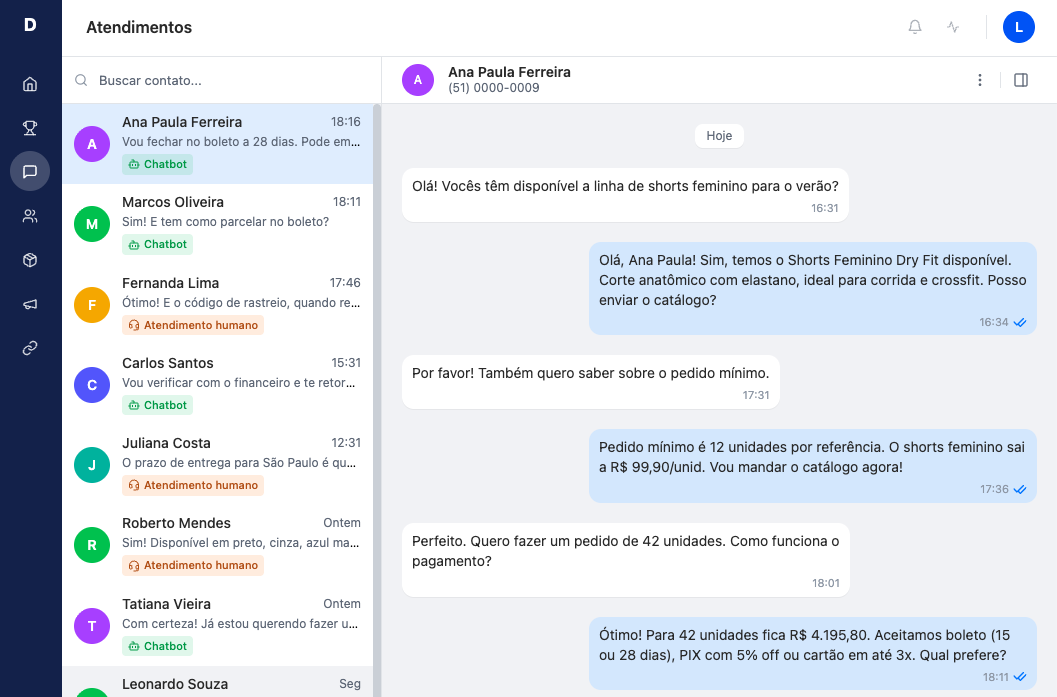Click Ana Paula Ferreira's header avatar

(417, 79)
